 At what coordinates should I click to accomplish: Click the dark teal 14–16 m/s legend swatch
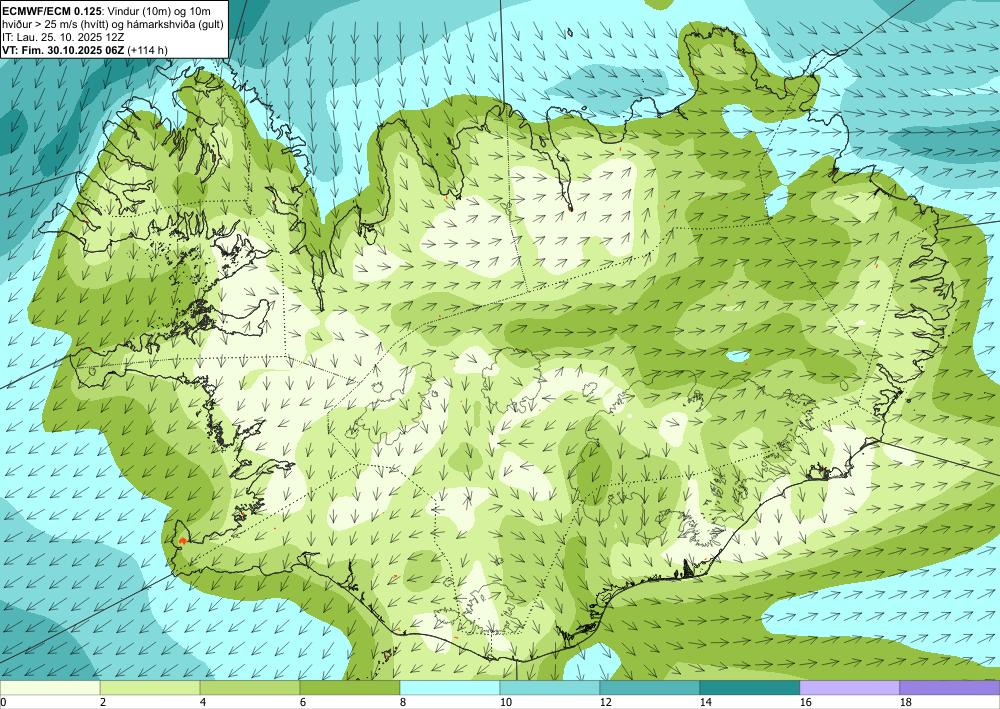[x=749, y=687]
